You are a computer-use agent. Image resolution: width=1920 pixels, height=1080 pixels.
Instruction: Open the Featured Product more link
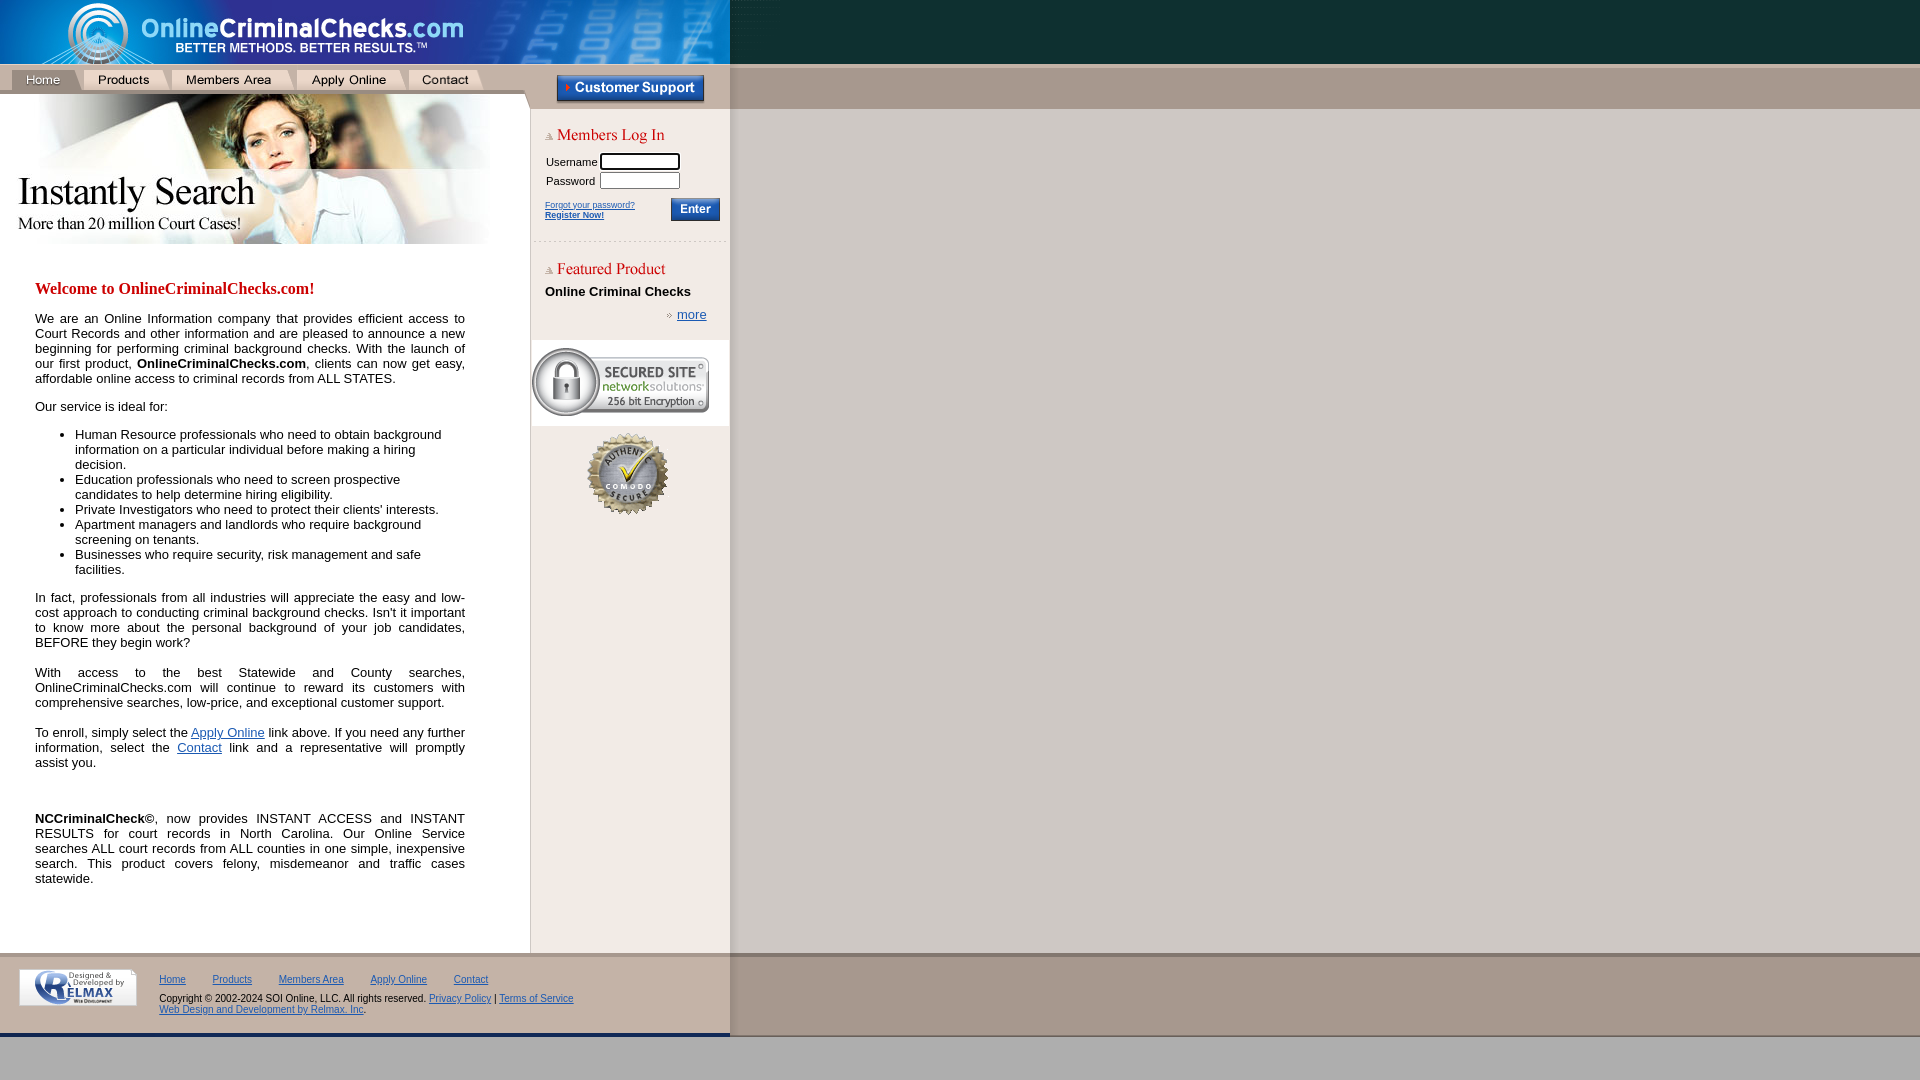pos(691,315)
